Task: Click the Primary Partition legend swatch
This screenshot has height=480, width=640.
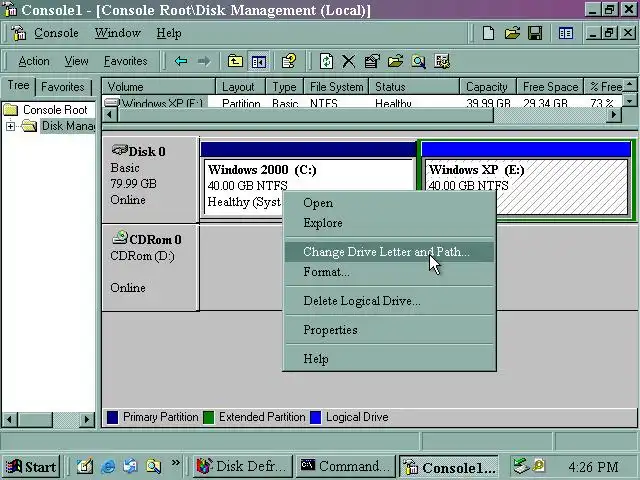Action: [x=112, y=417]
